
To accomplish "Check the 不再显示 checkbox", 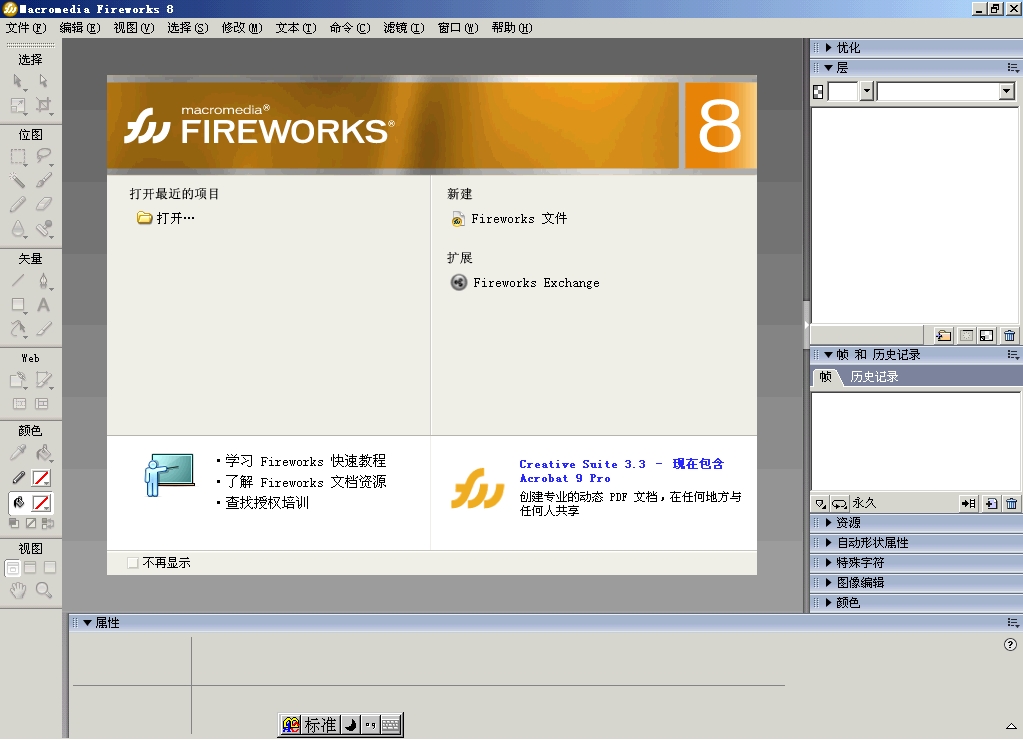I will 132,563.
